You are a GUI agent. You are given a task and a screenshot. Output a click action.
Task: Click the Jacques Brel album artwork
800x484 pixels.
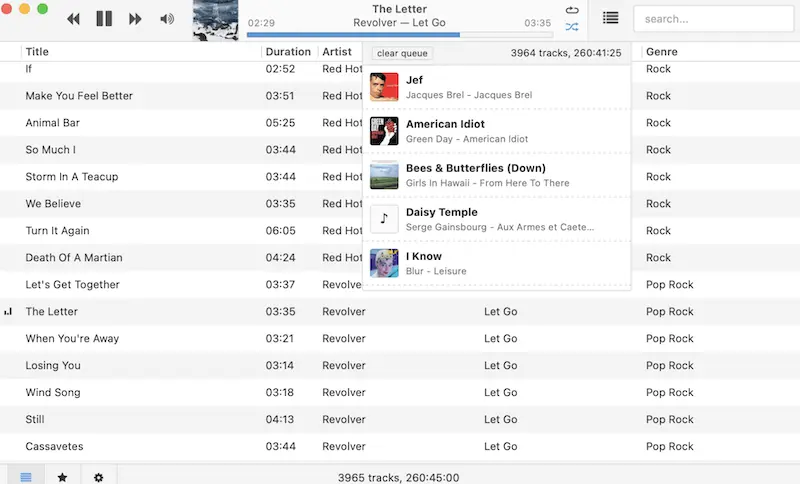coord(384,87)
